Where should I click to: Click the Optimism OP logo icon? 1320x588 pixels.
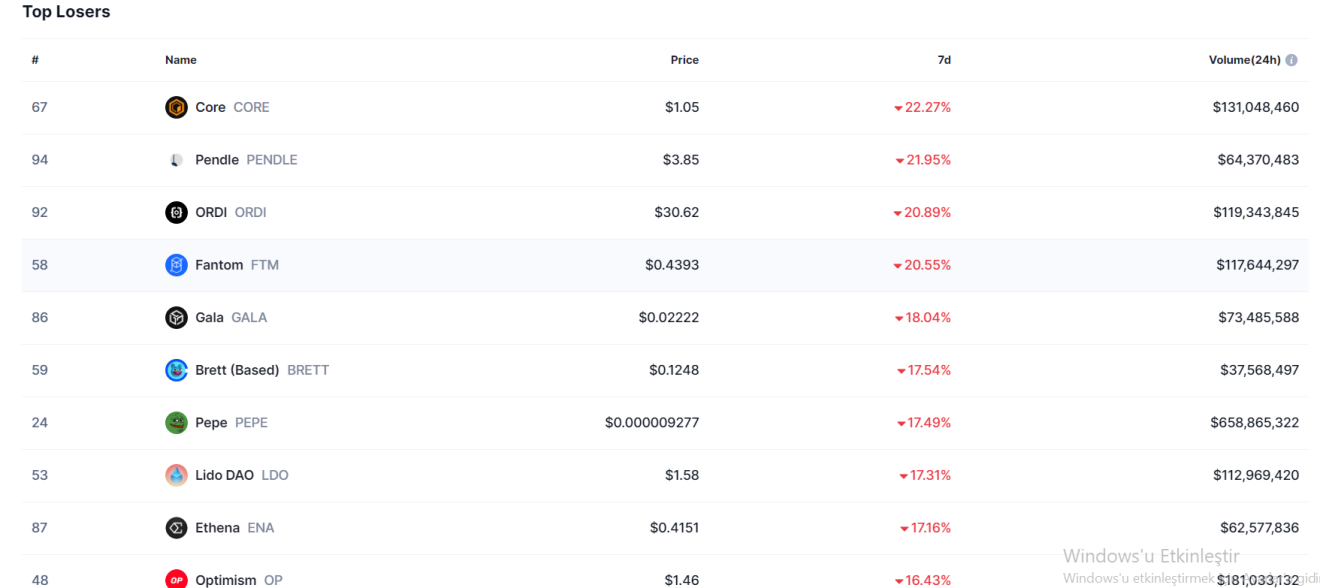(x=176, y=580)
